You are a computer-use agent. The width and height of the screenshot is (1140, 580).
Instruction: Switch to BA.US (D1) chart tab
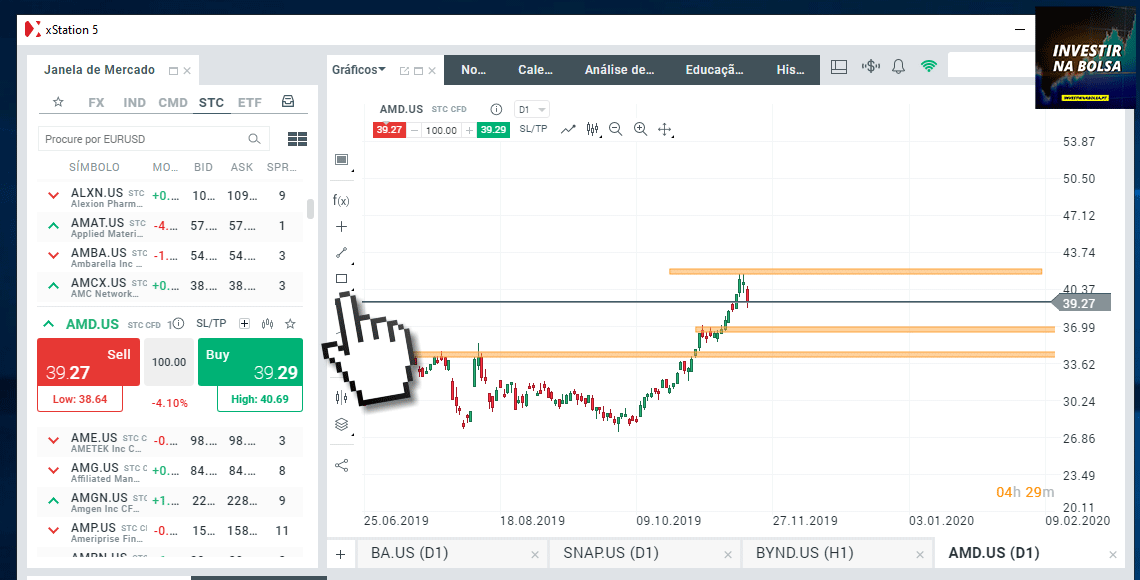click(449, 553)
